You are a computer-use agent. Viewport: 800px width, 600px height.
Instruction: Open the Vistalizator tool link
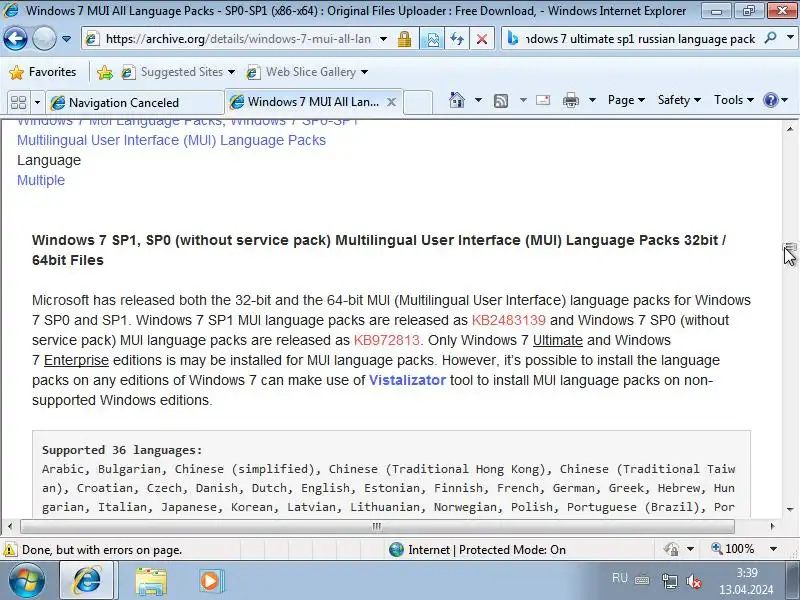pyautogui.click(x=407, y=380)
